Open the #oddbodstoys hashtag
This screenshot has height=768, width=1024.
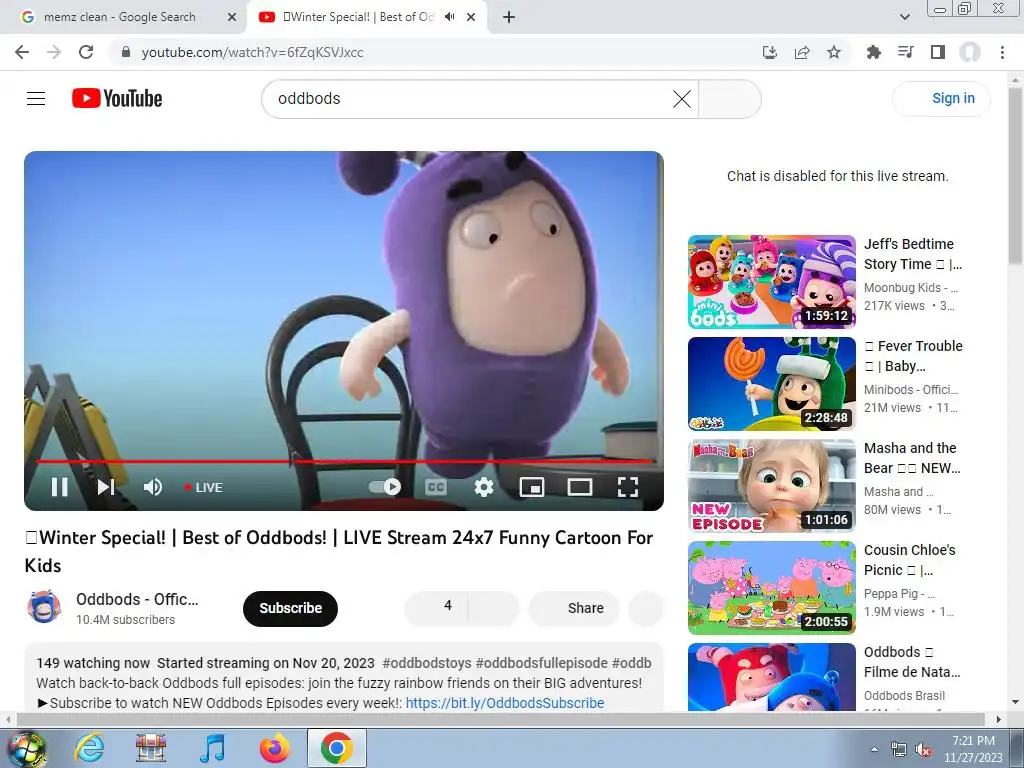pos(426,663)
